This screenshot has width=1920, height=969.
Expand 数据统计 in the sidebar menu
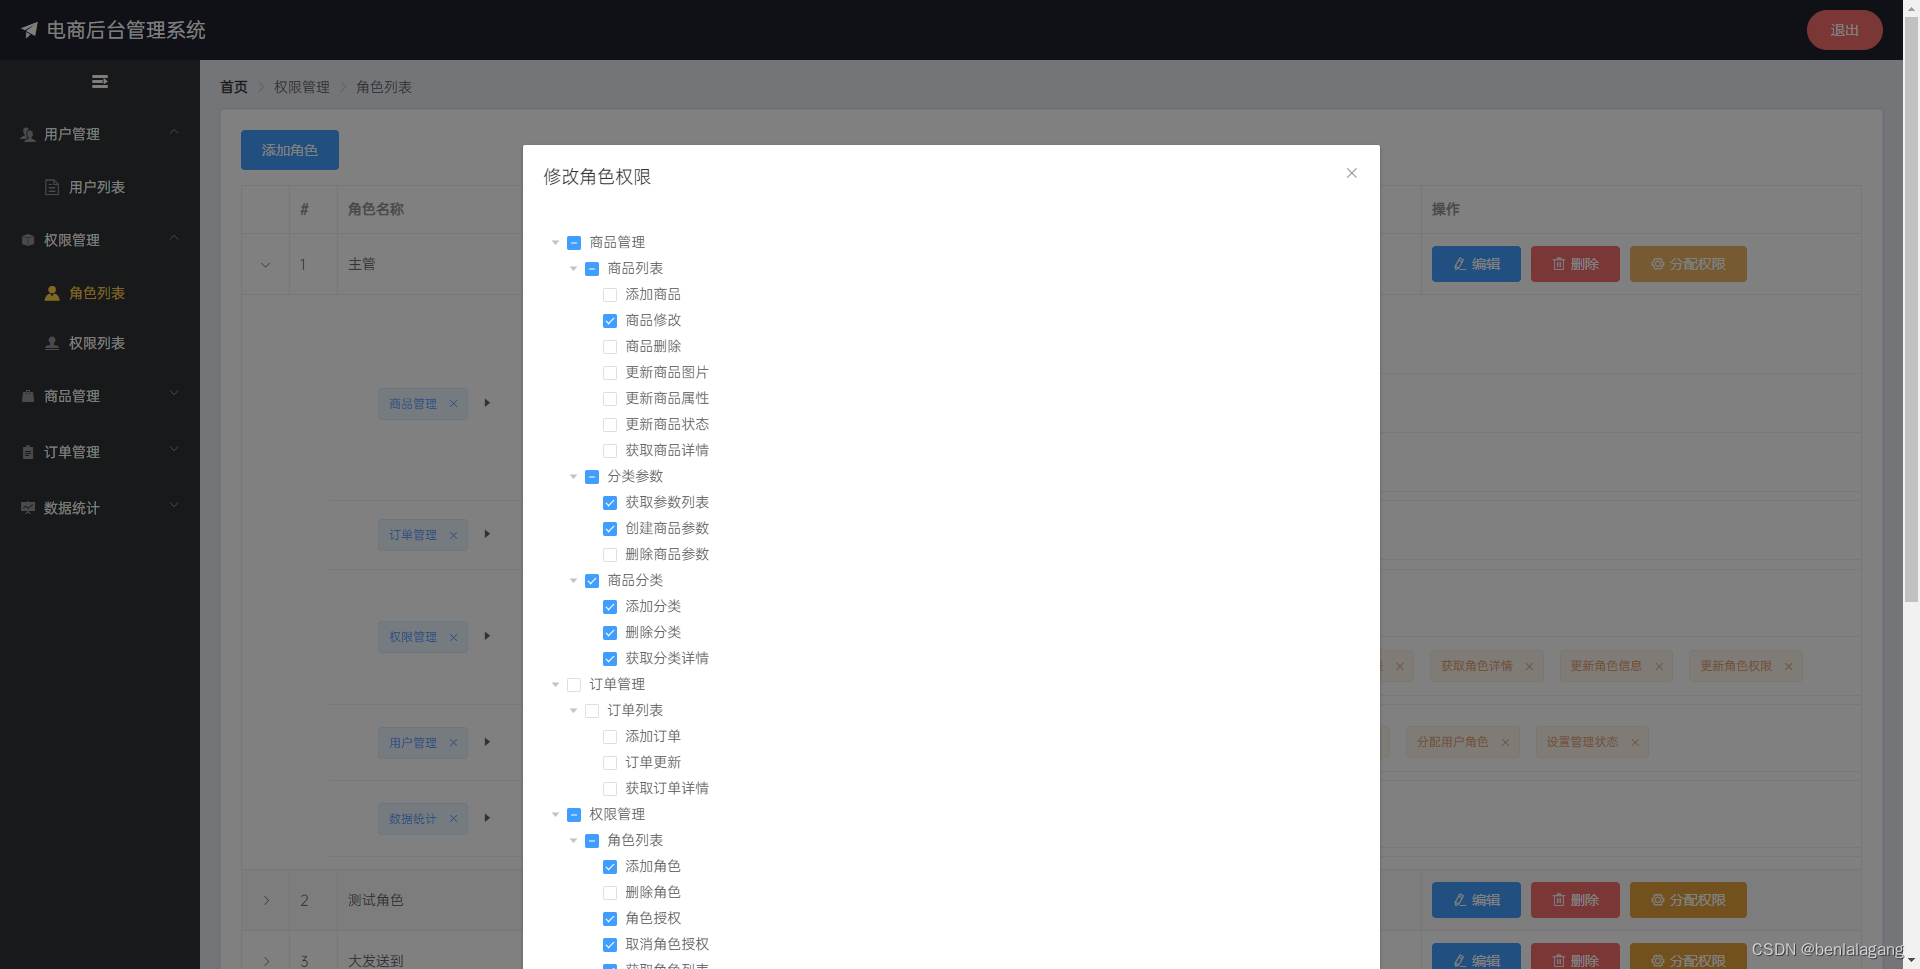(100, 508)
